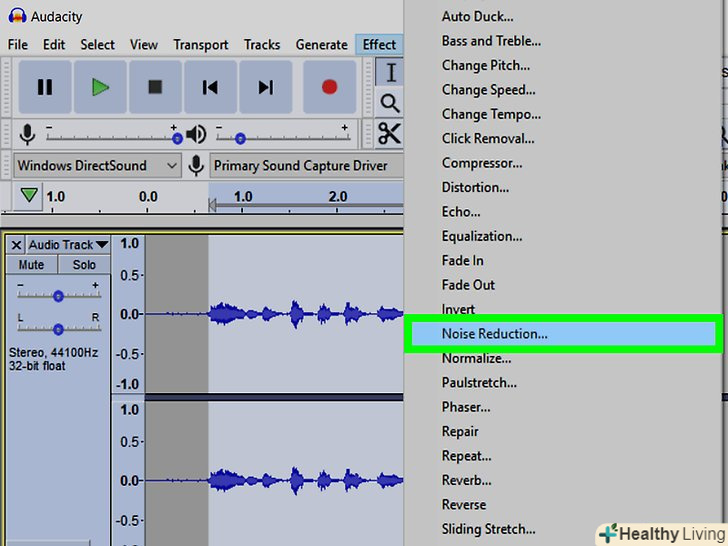Click timeline ruler at 2.0 mark
728x546 pixels.
(x=338, y=197)
